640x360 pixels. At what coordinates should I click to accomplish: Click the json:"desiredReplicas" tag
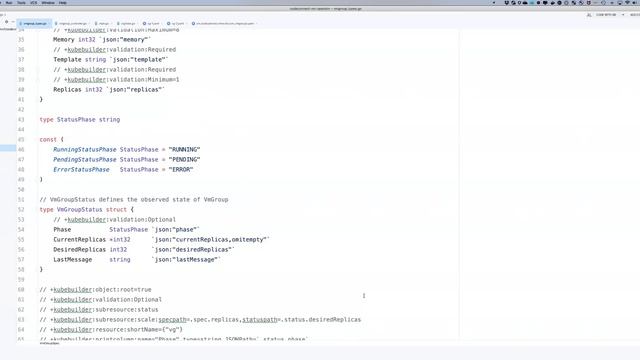click(193, 249)
